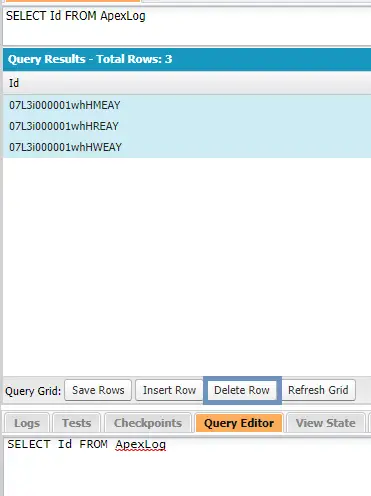Click the Query Results header bar
The width and height of the screenshot is (371, 496).
pyautogui.click(x=187, y=59)
